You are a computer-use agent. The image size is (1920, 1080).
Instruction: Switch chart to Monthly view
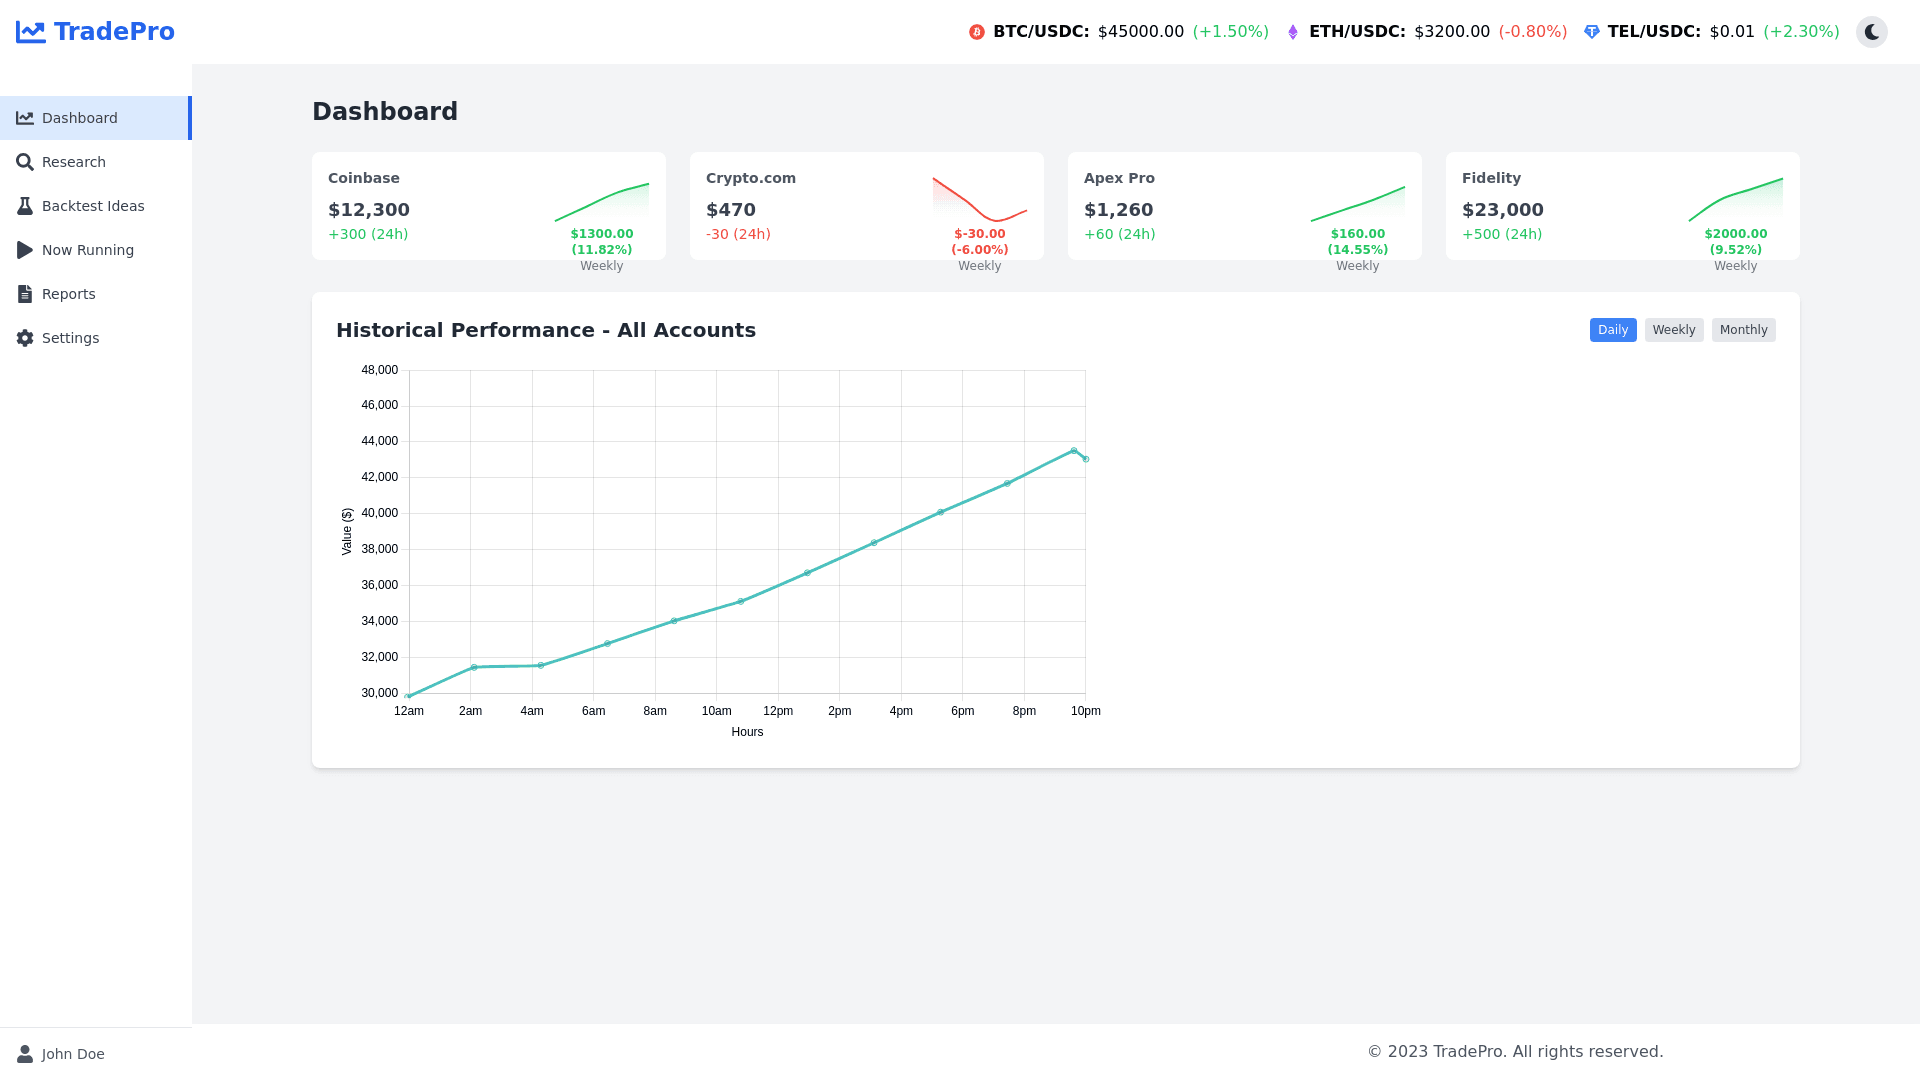[x=1743, y=330]
